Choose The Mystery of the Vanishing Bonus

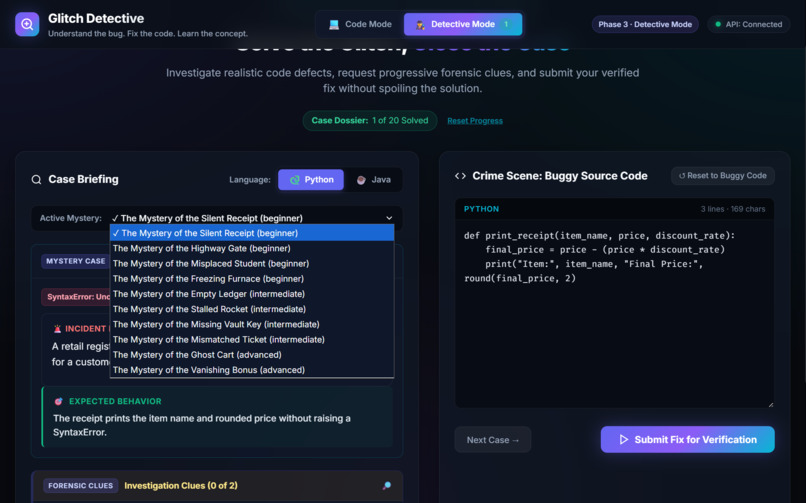click(x=252, y=370)
